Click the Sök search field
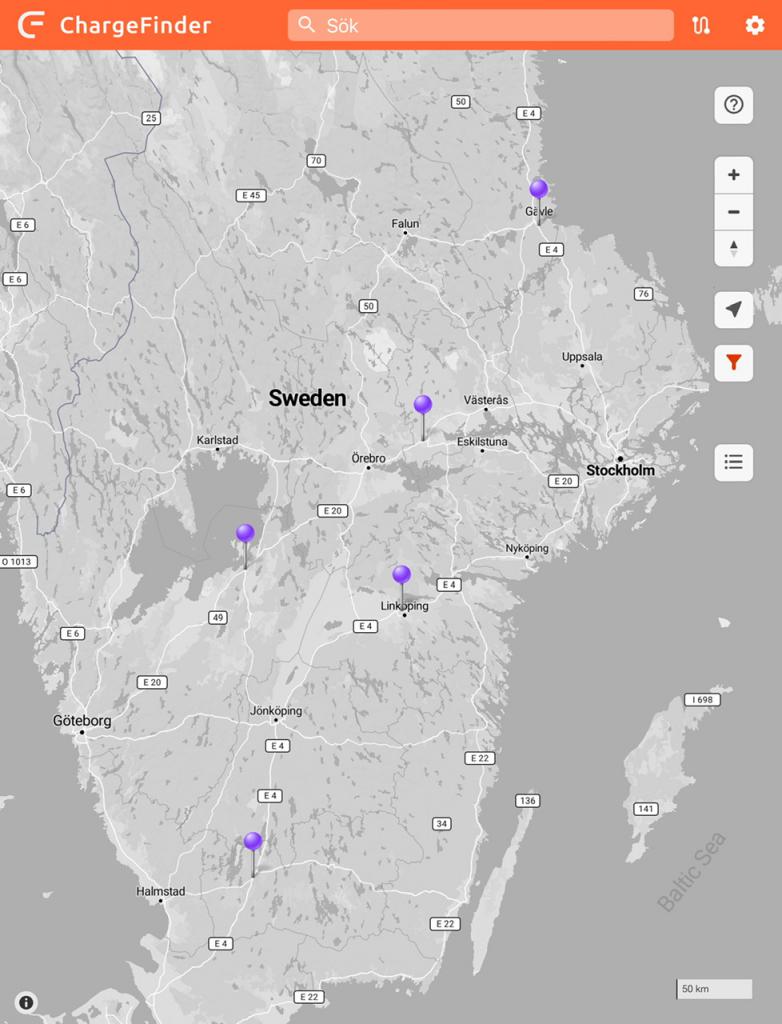This screenshot has width=782, height=1024. pyautogui.click(x=480, y=25)
